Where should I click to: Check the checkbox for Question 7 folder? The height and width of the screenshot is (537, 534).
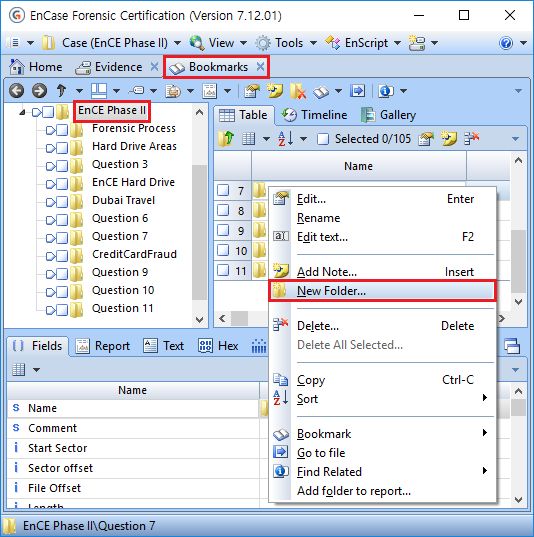click(x=62, y=237)
